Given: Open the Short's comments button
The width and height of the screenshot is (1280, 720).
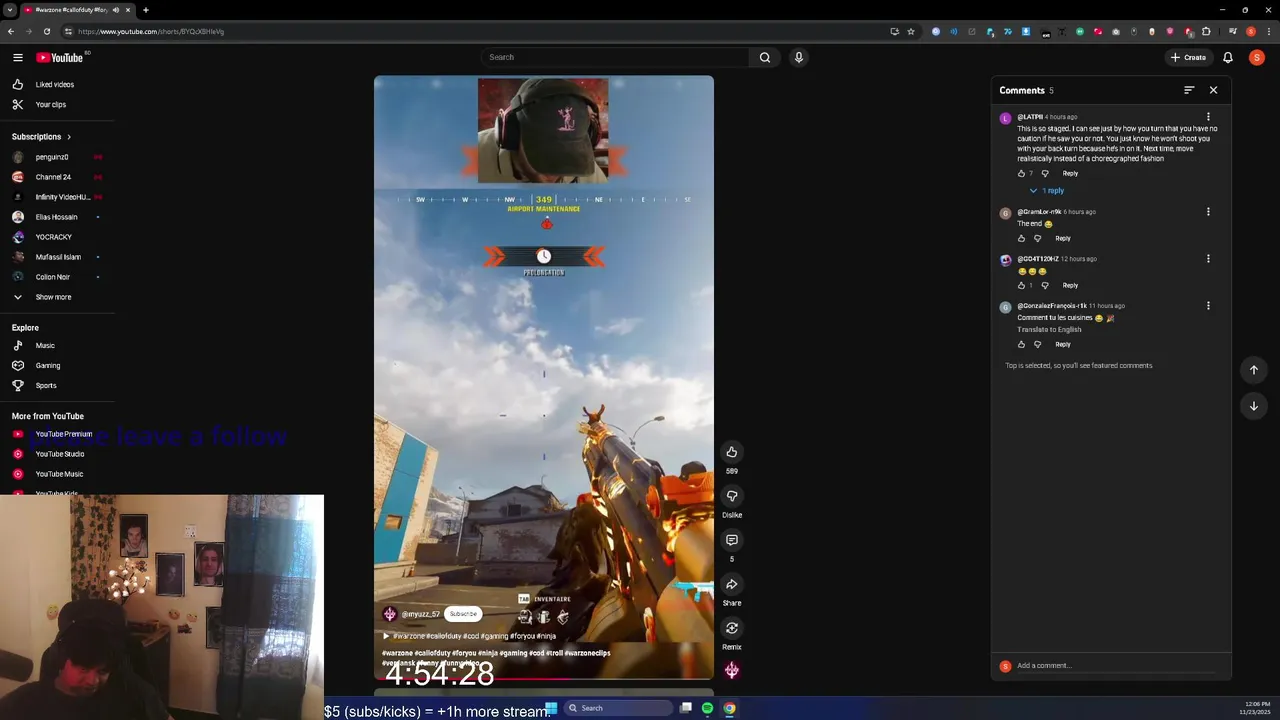Looking at the screenshot, I should 732,540.
